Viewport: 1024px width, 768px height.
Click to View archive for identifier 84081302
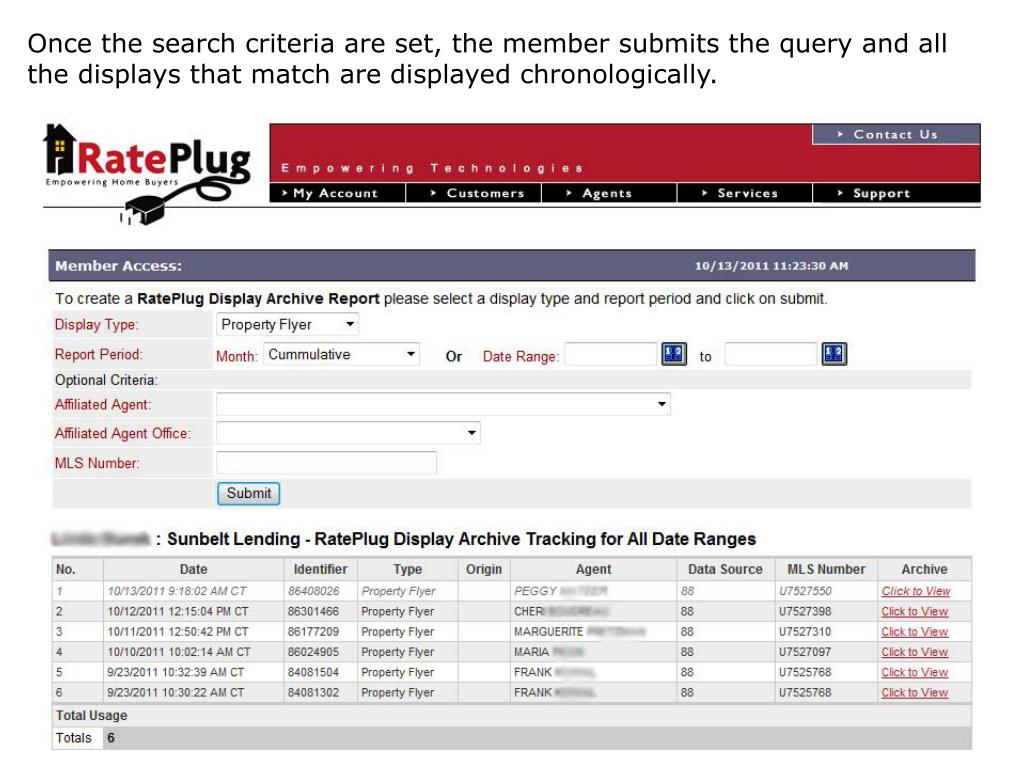(914, 693)
